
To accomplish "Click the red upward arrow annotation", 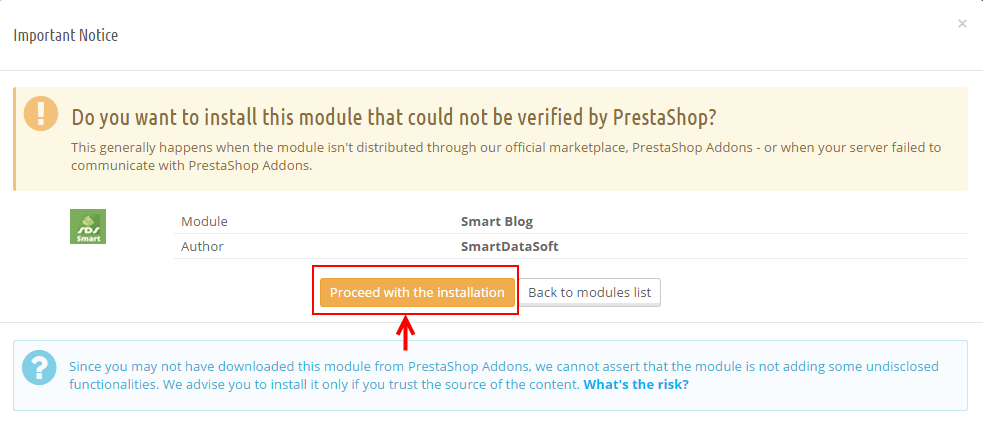I will tap(405, 334).
